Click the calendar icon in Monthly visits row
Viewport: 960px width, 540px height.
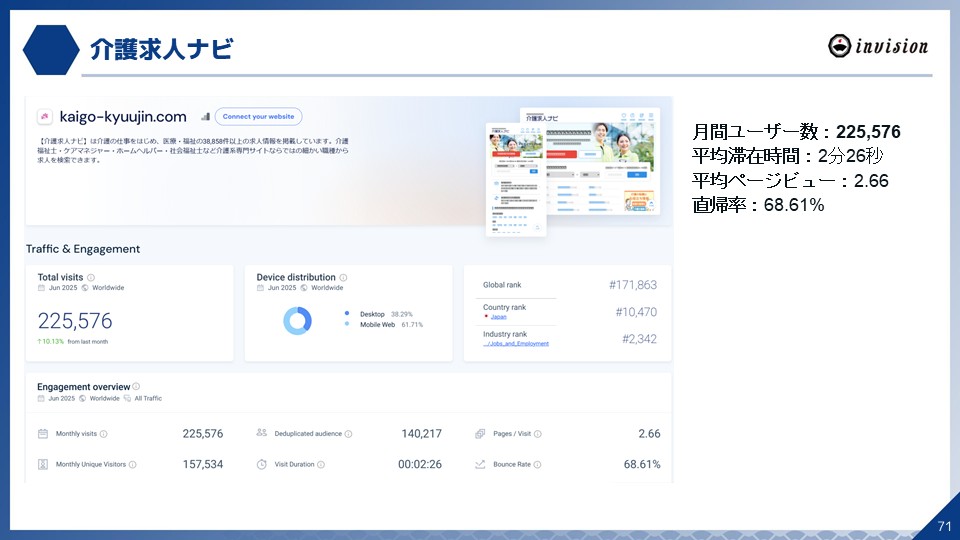click(43, 433)
